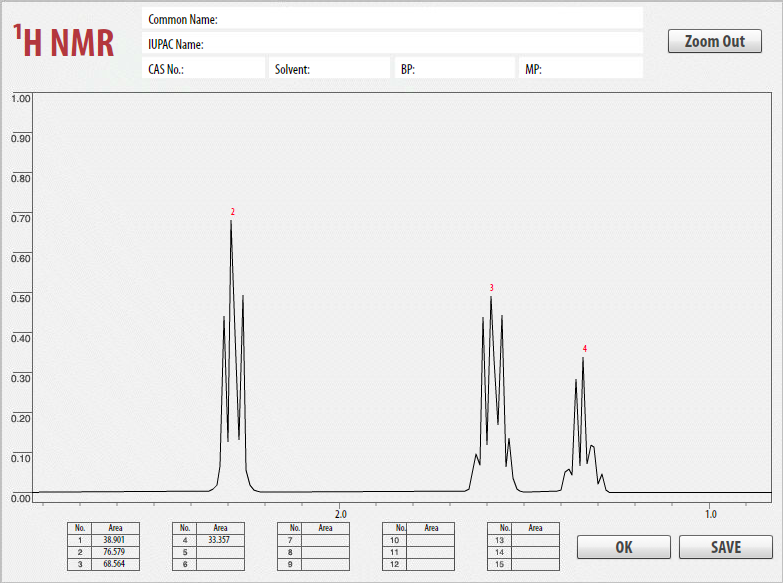The width and height of the screenshot is (783, 583).
Task: Click the MP field
Action: click(581, 68)
